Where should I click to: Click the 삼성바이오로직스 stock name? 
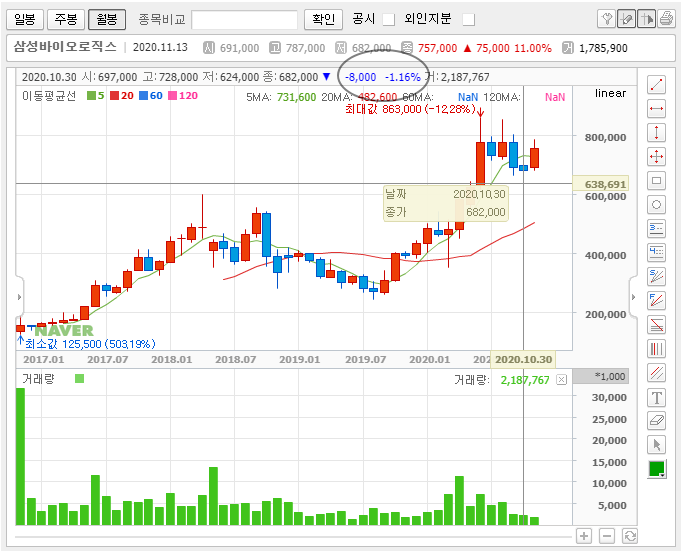(x=65, y=47)
